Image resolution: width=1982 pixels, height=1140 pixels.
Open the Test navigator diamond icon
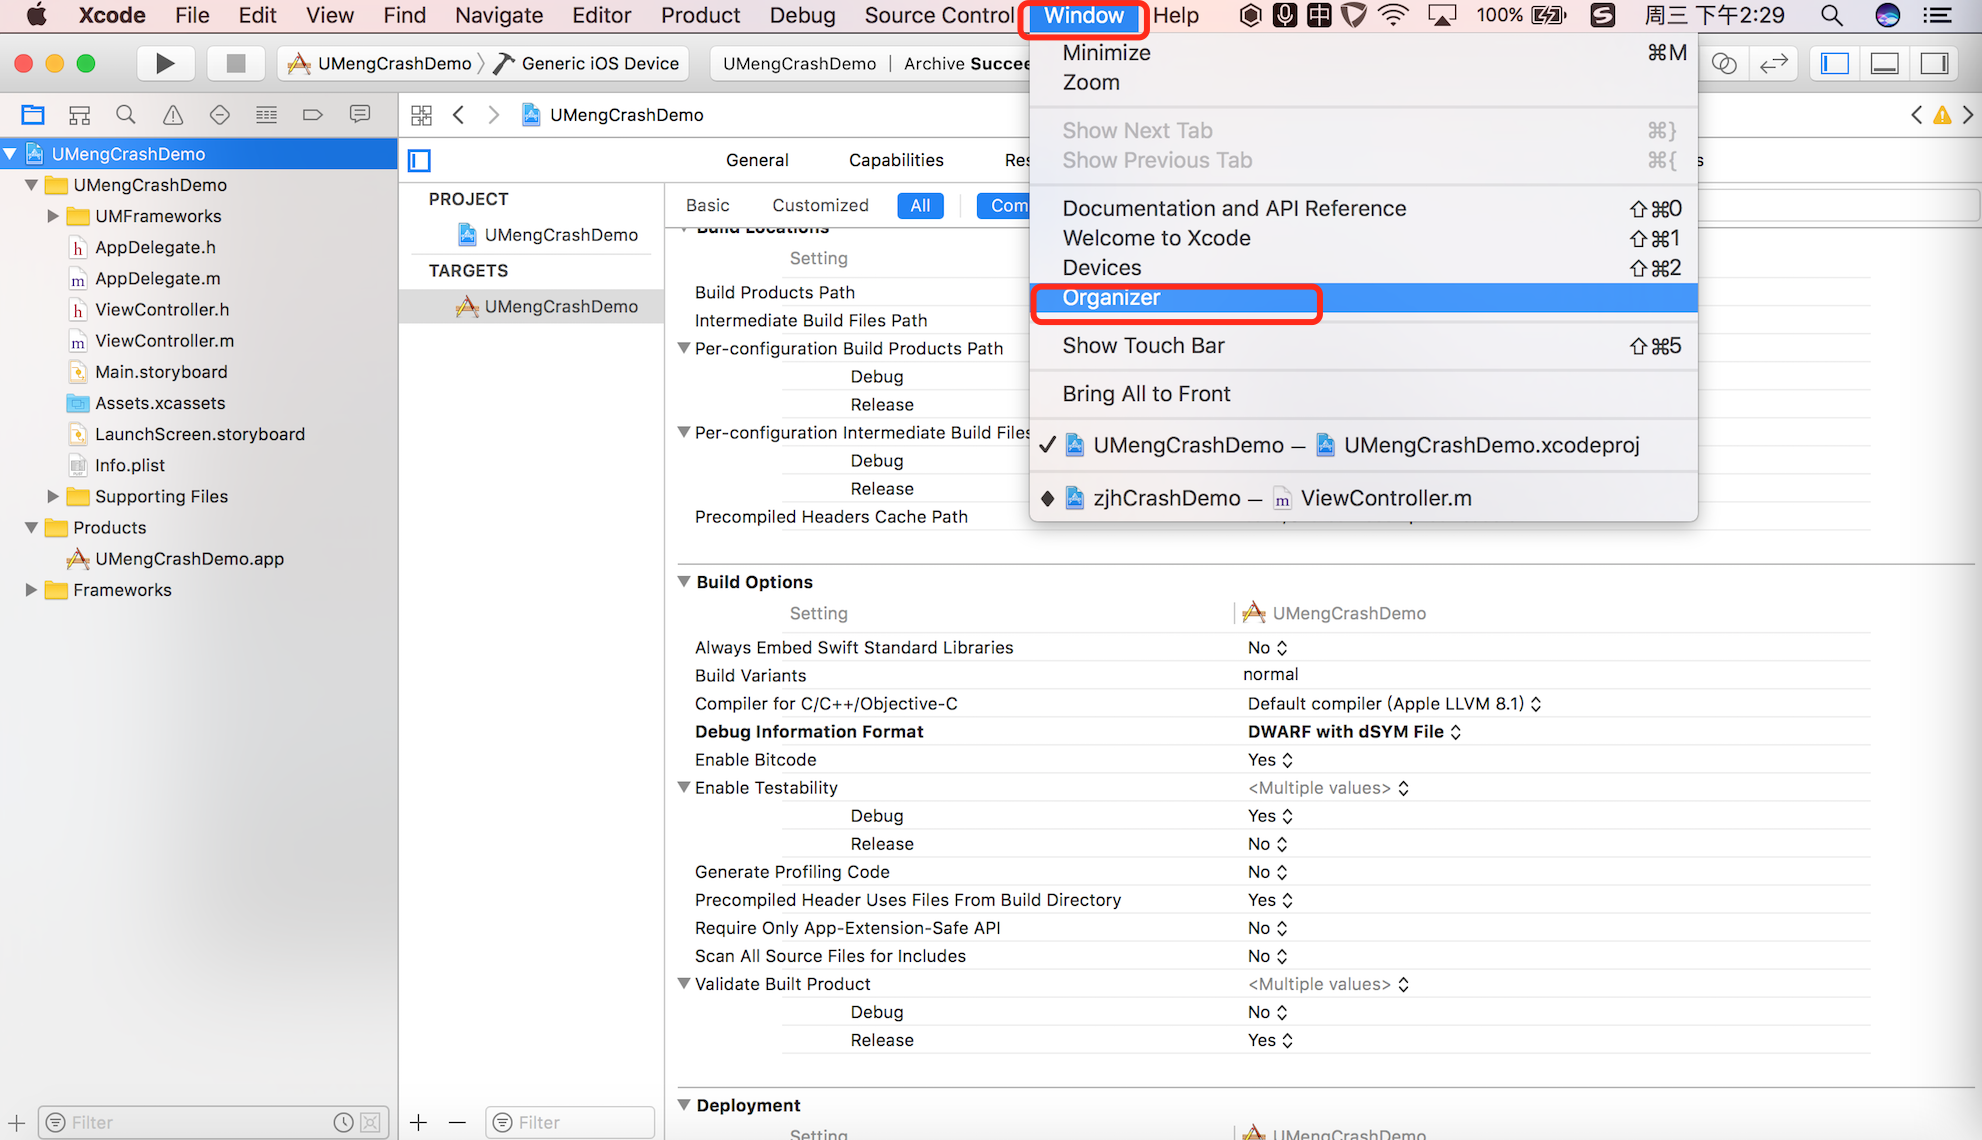click(219, 115)
